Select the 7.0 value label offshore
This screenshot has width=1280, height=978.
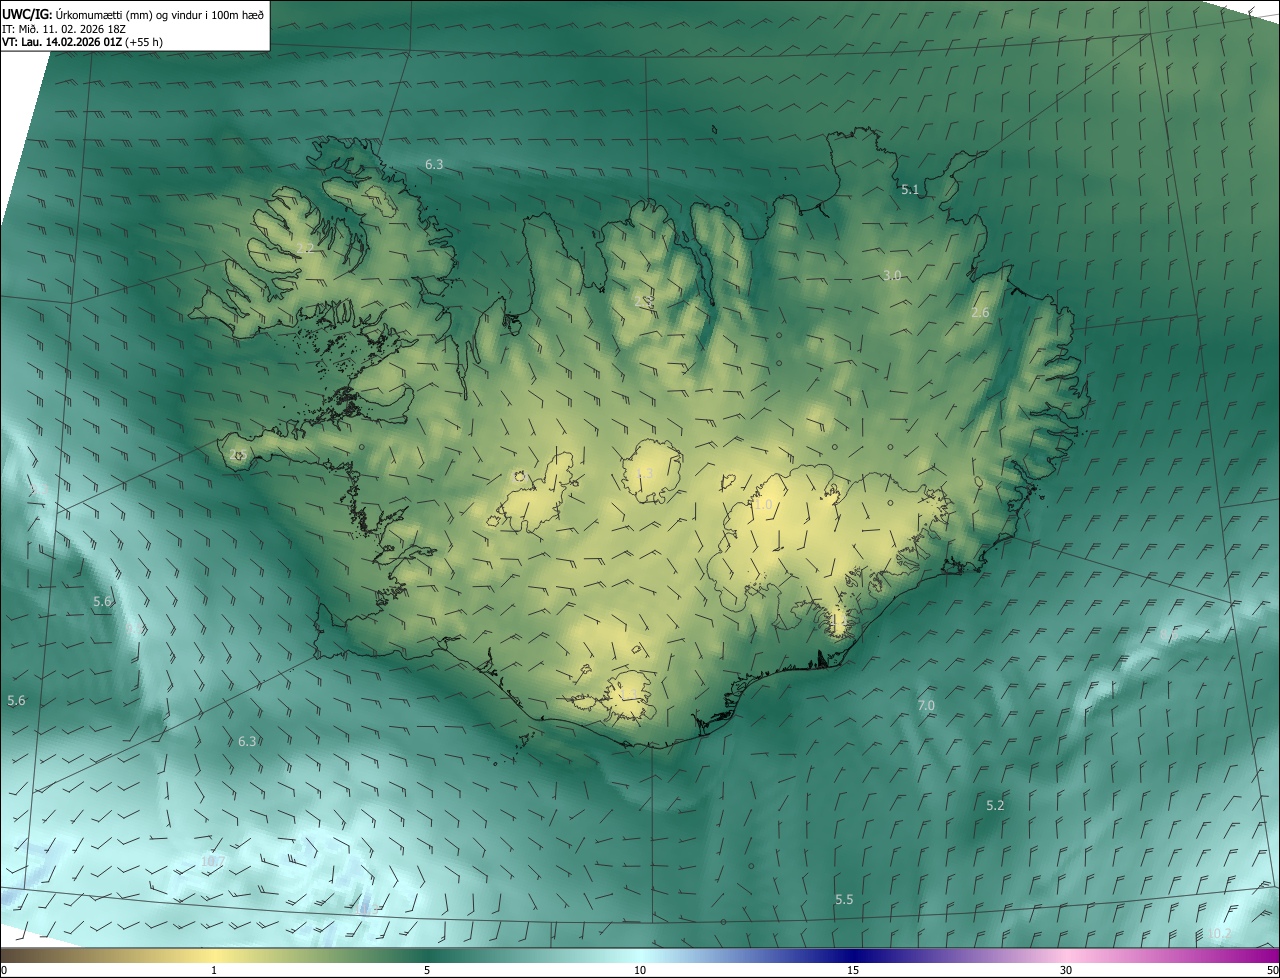tap(926, 706)
